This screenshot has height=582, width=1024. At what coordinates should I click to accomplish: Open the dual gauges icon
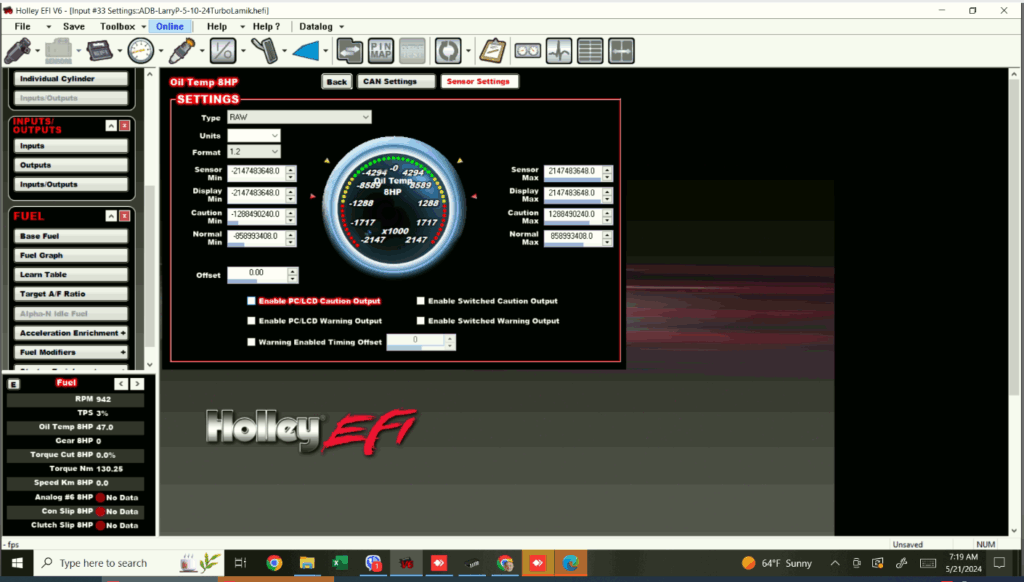[528, 50]
